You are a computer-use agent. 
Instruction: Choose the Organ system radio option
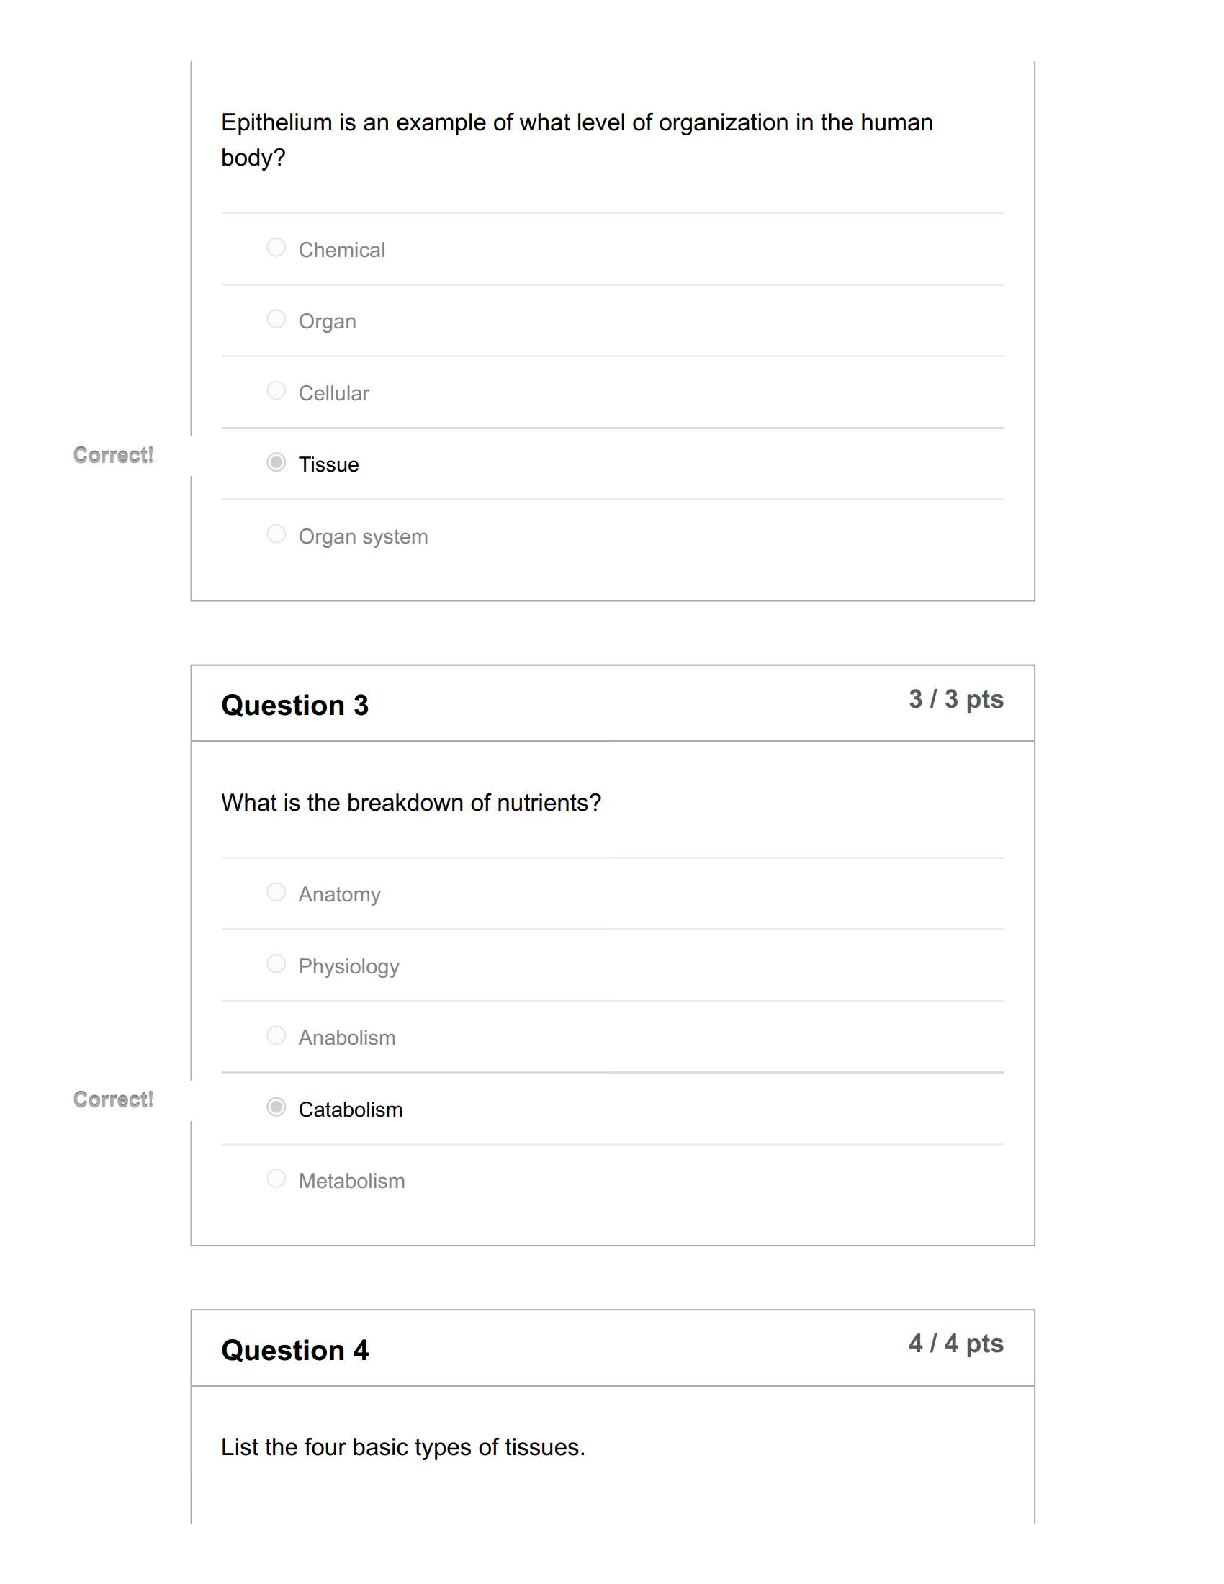277,534
